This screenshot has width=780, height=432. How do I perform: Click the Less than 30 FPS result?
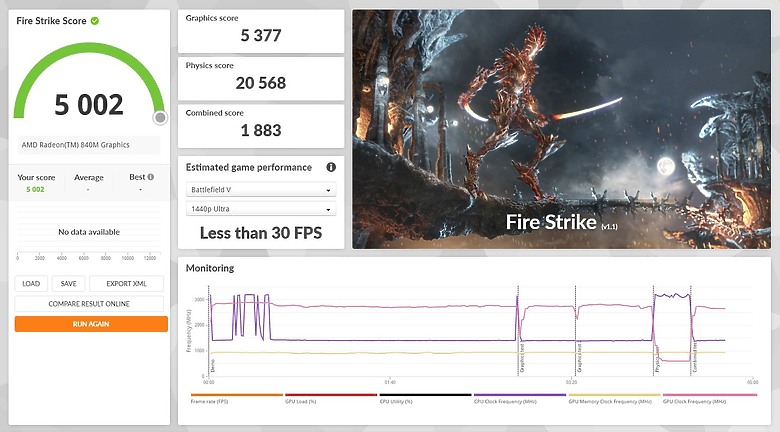click(261, 233)
